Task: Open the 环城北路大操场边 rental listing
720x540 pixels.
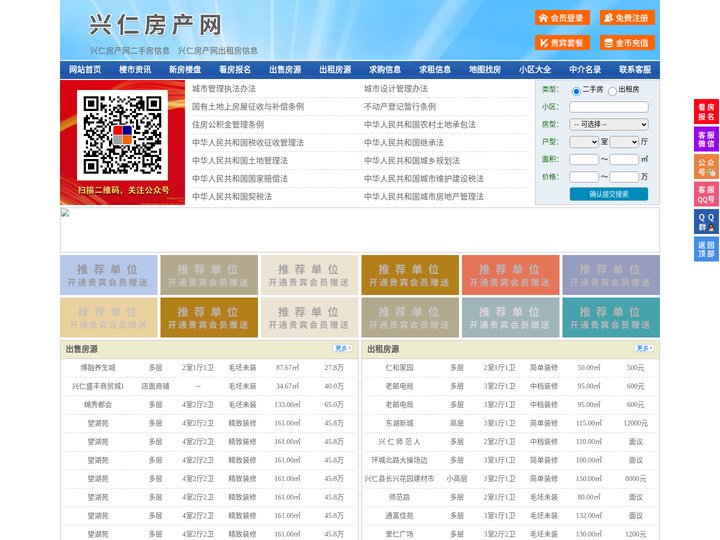Action: tap(399, 460)
